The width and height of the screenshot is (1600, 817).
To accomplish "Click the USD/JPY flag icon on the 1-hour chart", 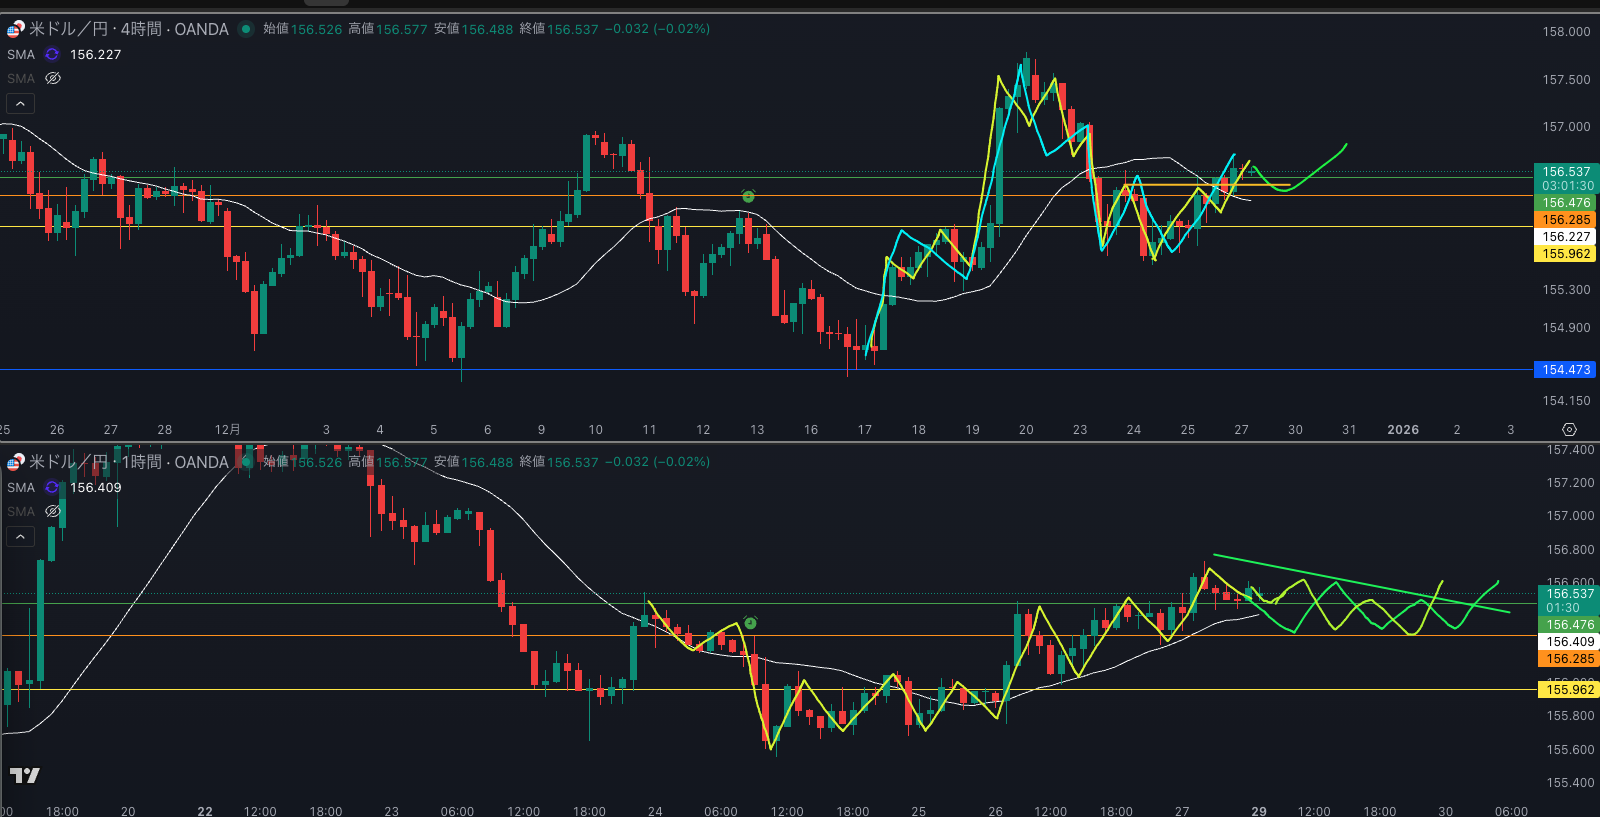I will (x=15, y=462).
